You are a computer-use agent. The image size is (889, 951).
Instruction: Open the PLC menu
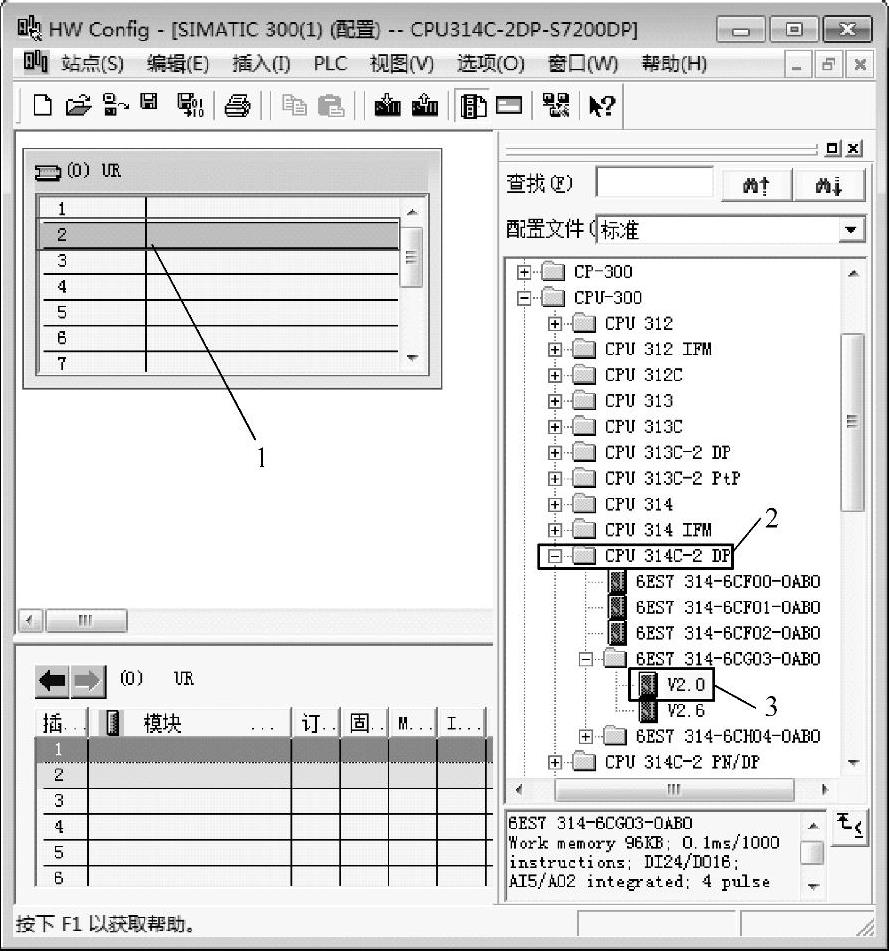coord(330,64)
